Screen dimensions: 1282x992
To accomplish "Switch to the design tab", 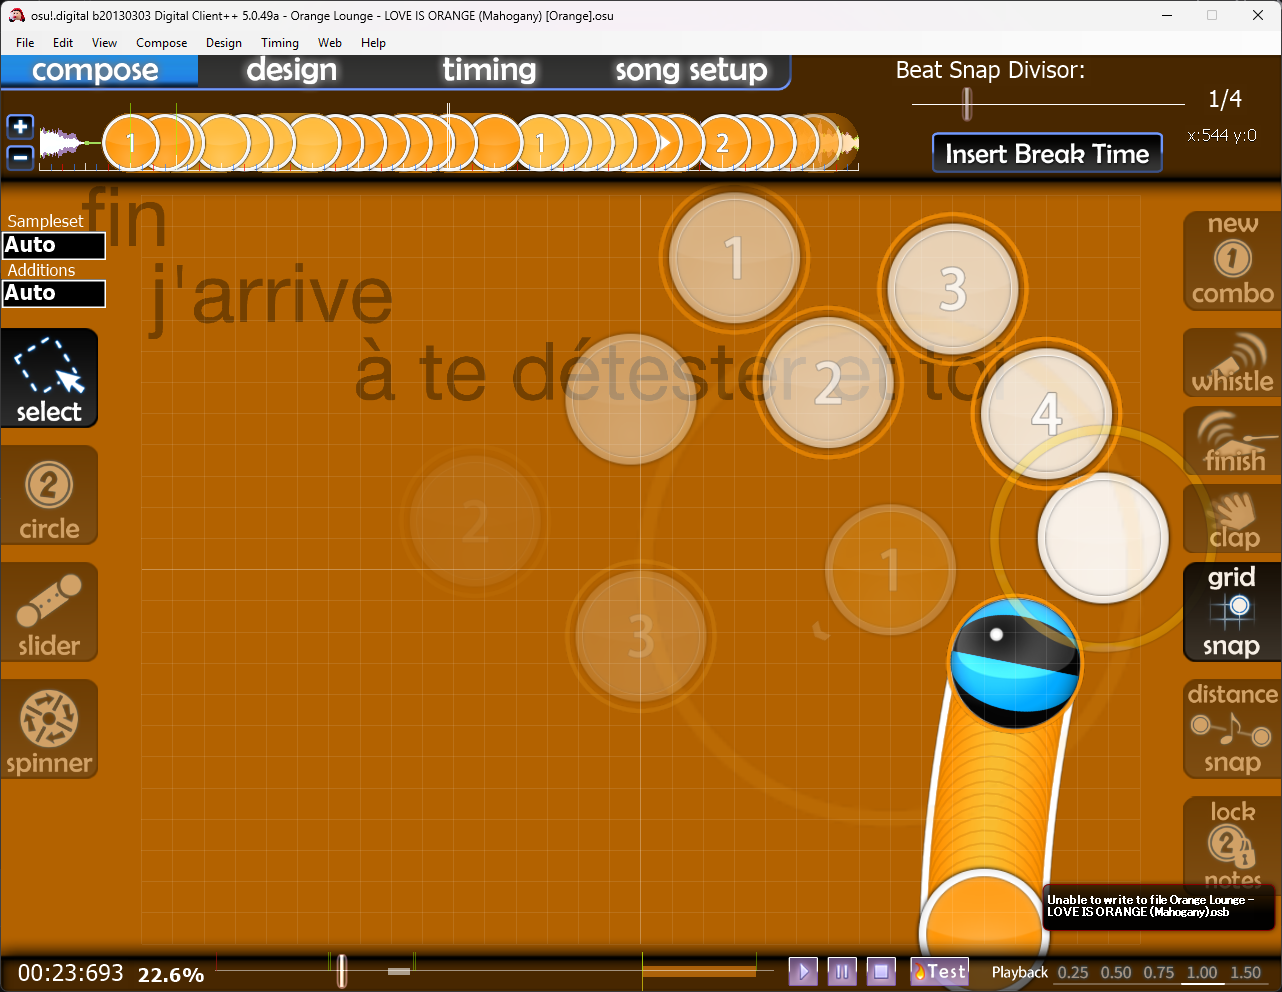I will tap(292, 70).
